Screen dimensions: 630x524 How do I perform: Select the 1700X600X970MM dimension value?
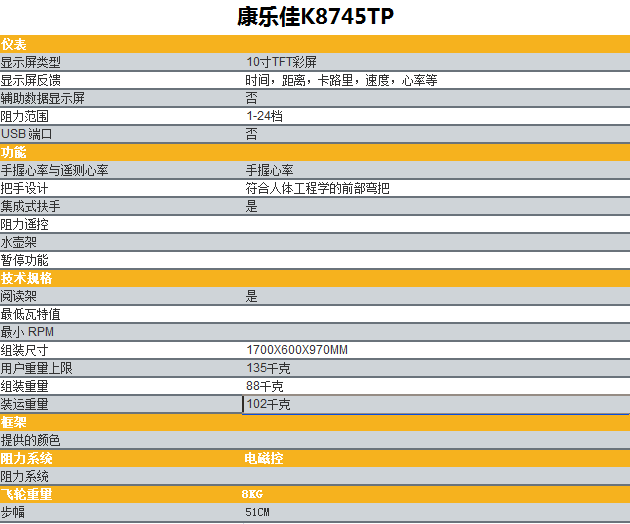(x=297, y=350)
